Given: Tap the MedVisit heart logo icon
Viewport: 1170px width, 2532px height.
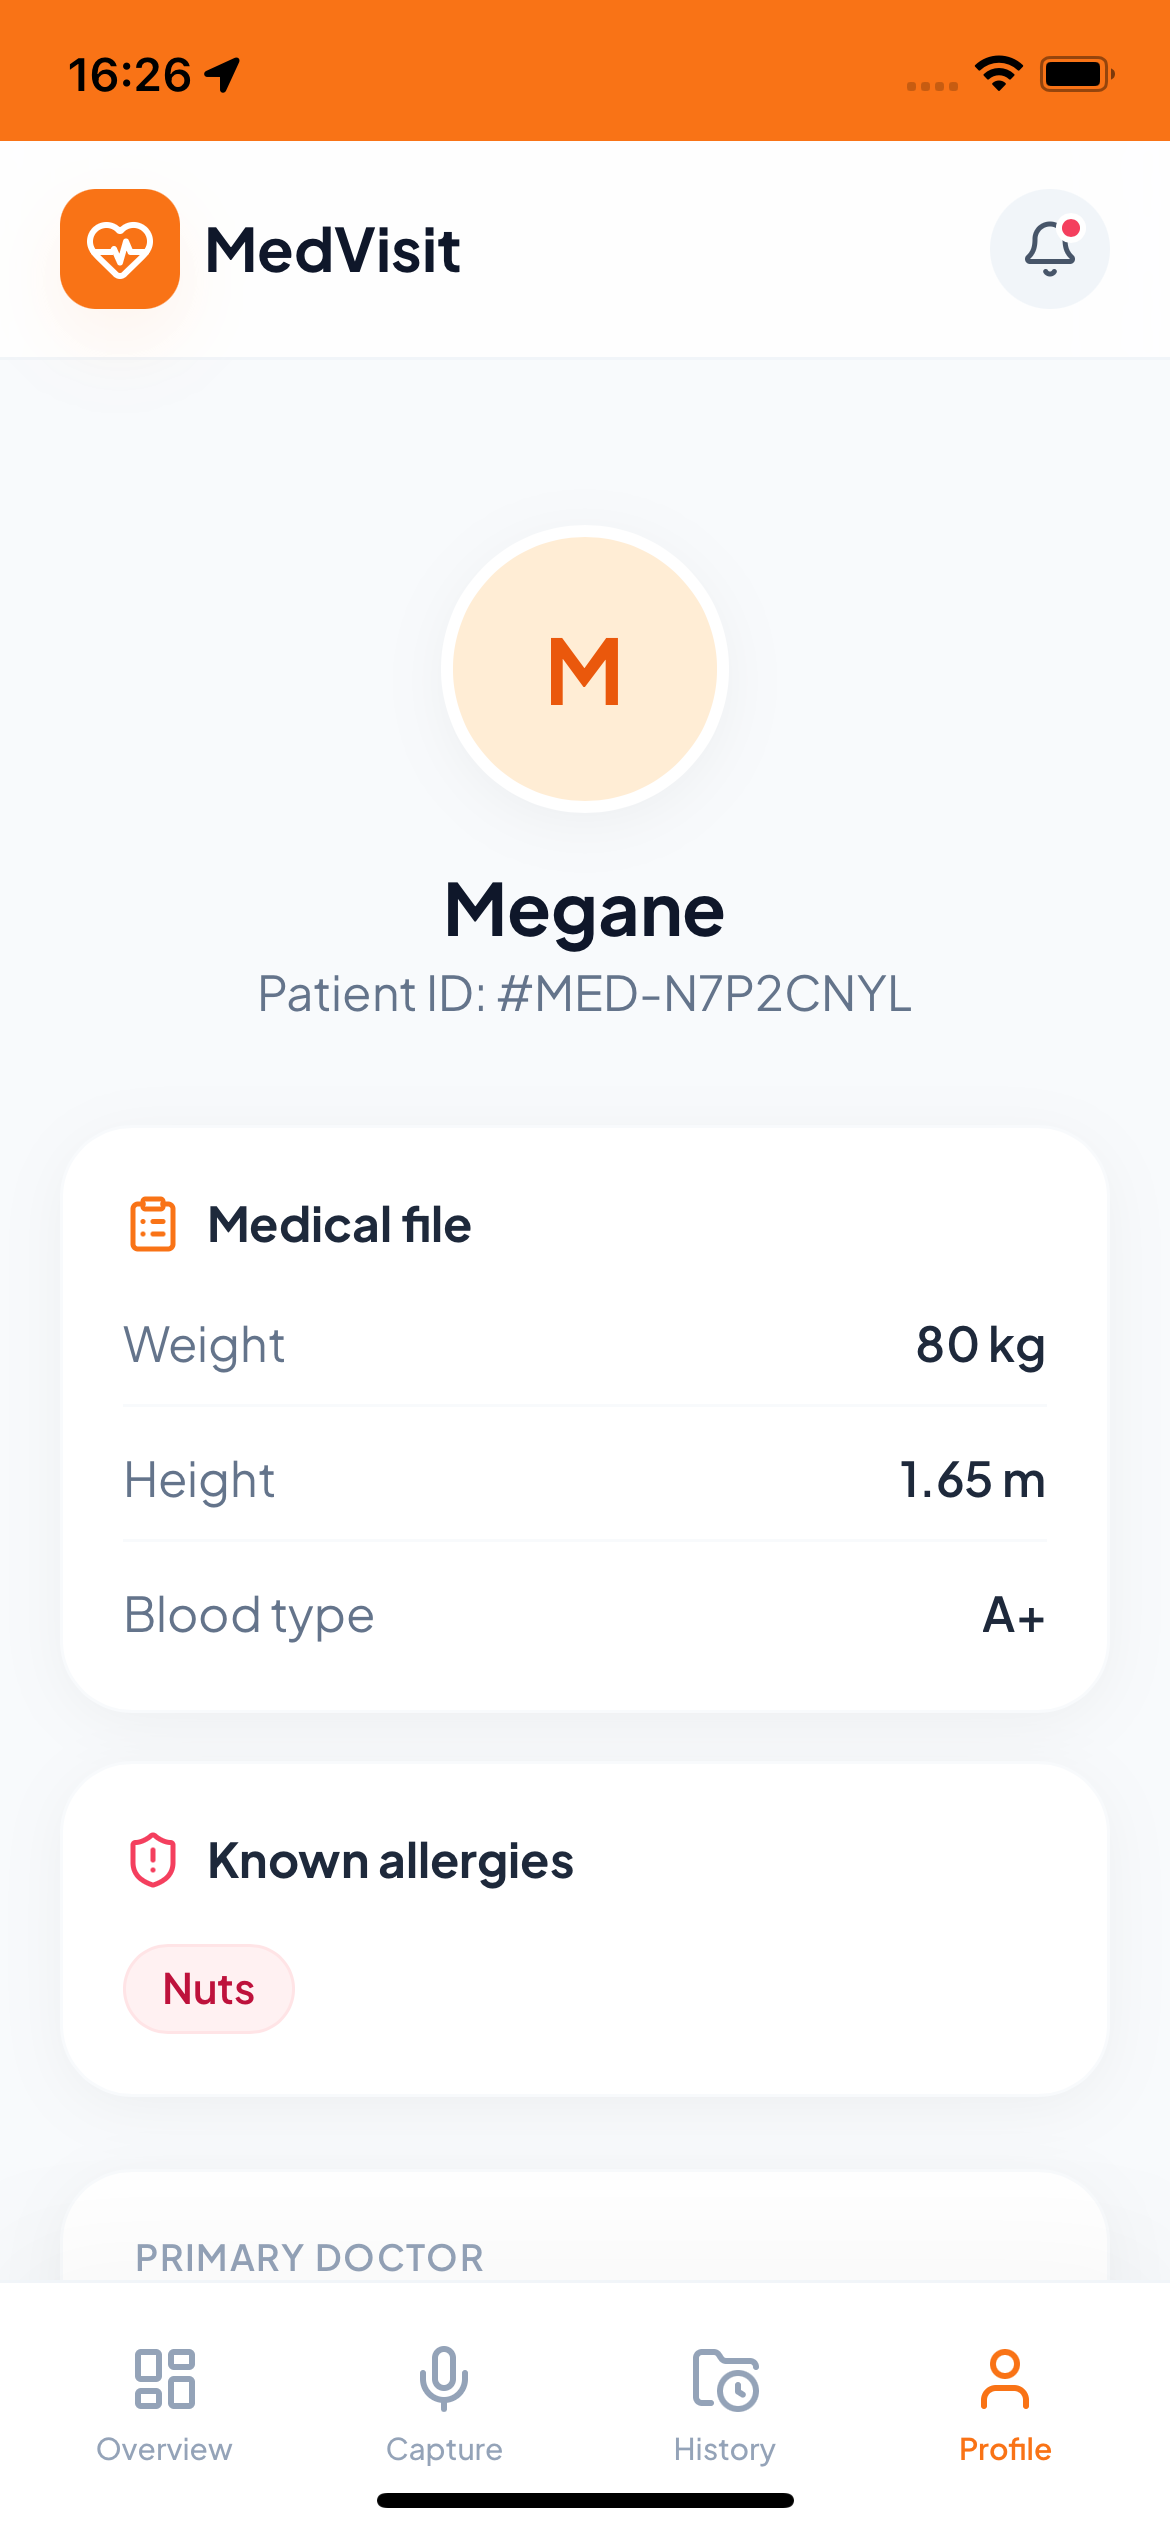Looking at the screenshot, I should (x=120, y=249).
